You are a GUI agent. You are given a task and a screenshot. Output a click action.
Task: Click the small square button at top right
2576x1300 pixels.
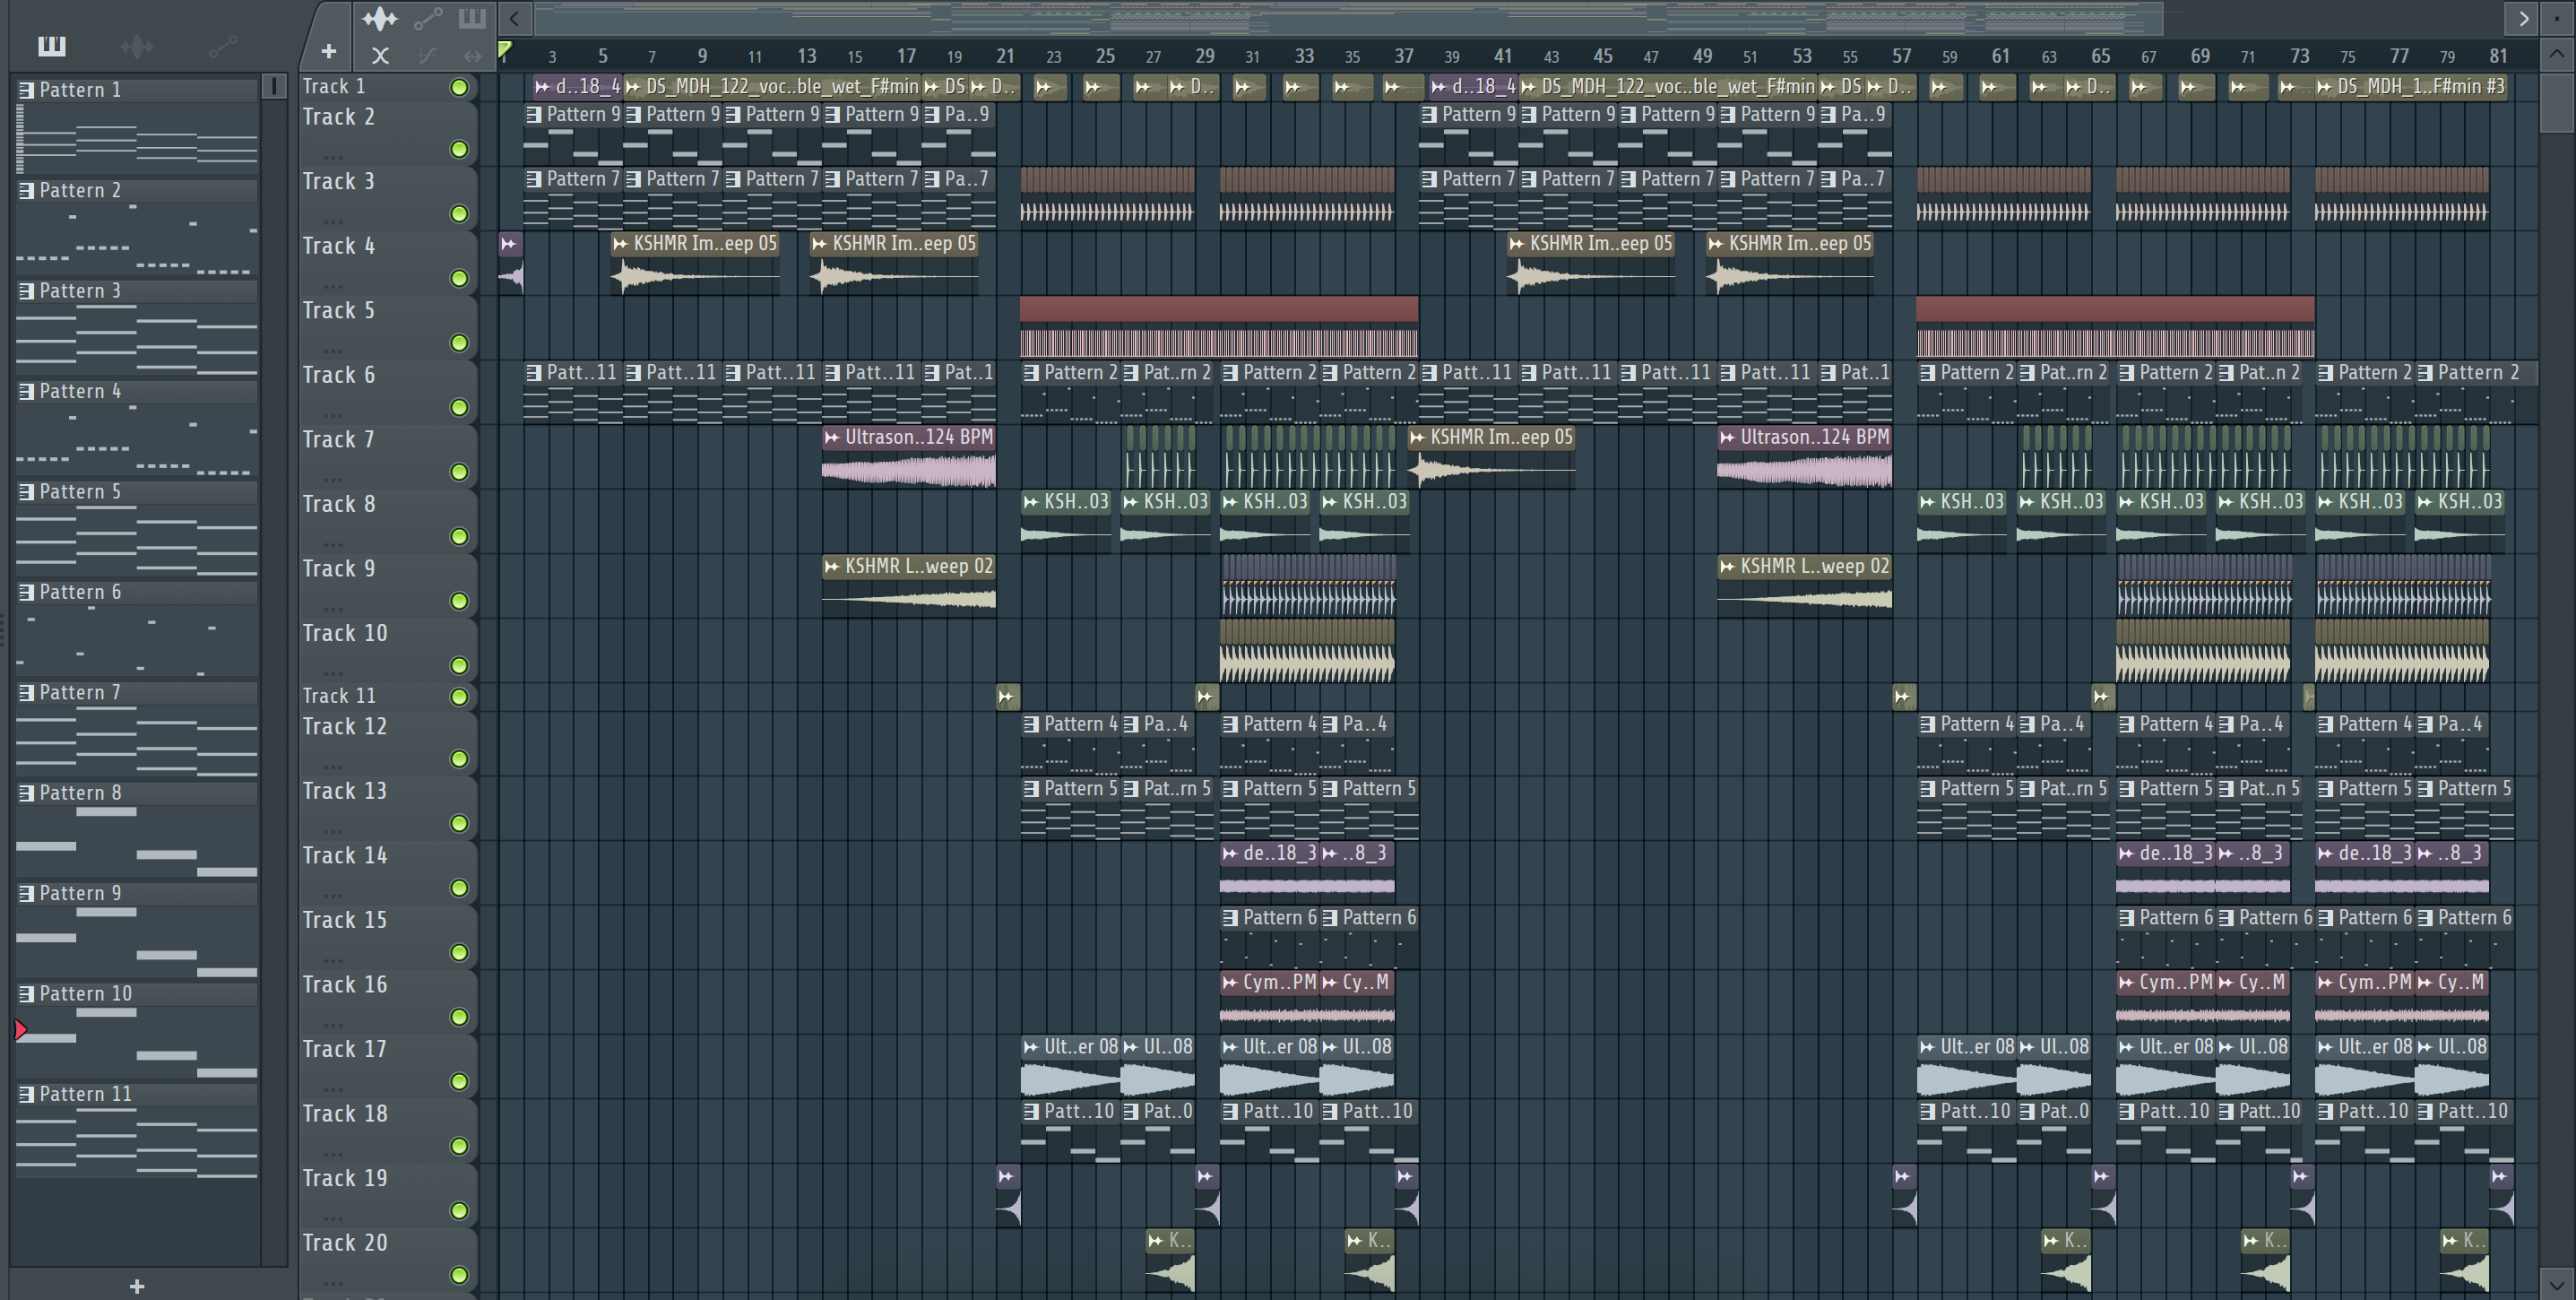pos(2557,18)
